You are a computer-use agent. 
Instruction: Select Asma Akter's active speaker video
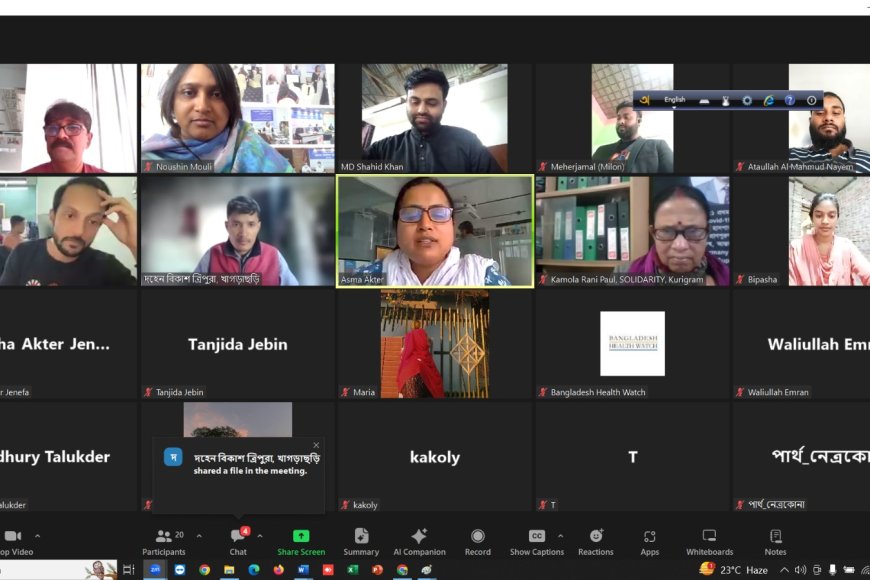pyautogui.click(x=435, y=231)
